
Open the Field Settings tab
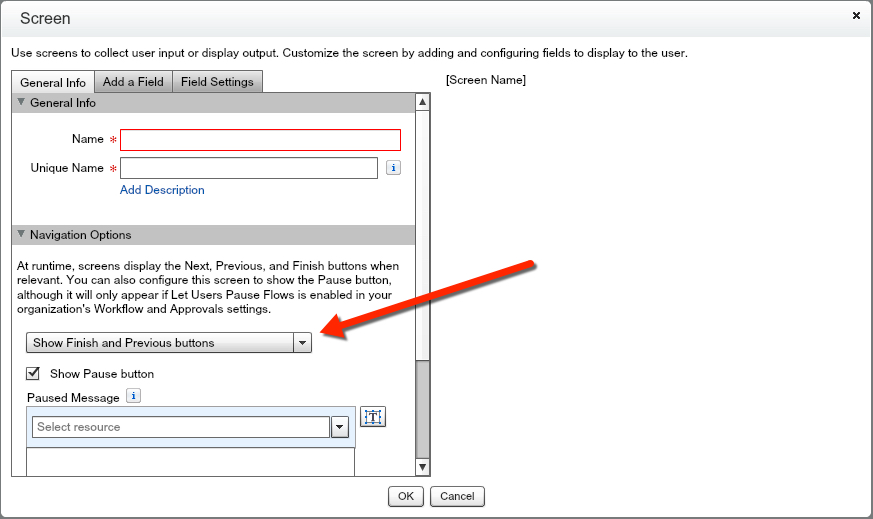(x=218, y=82)
